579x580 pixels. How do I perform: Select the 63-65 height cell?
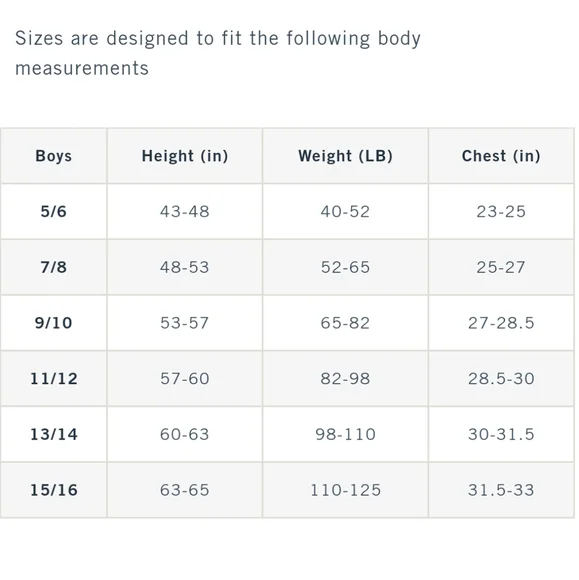pyautogui.click(x=185, y=490)
